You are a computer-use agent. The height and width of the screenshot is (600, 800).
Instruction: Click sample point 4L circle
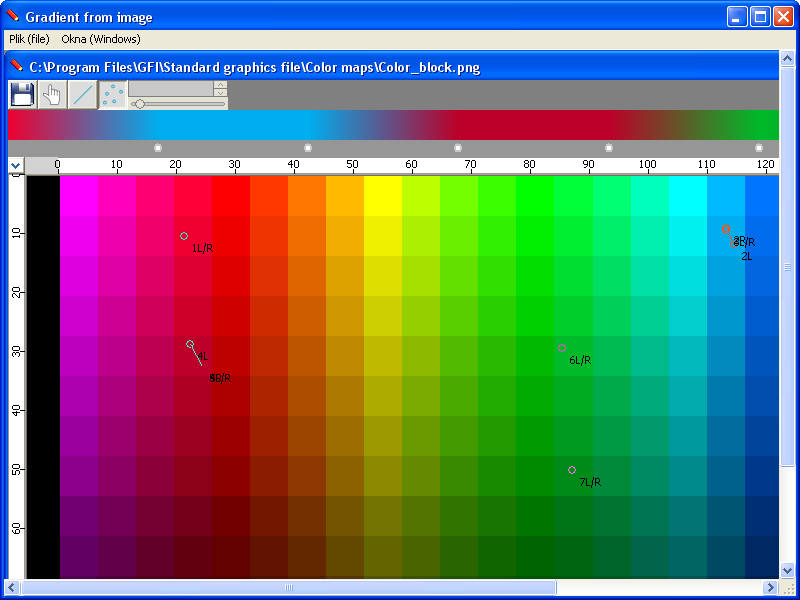click(190, 344)
